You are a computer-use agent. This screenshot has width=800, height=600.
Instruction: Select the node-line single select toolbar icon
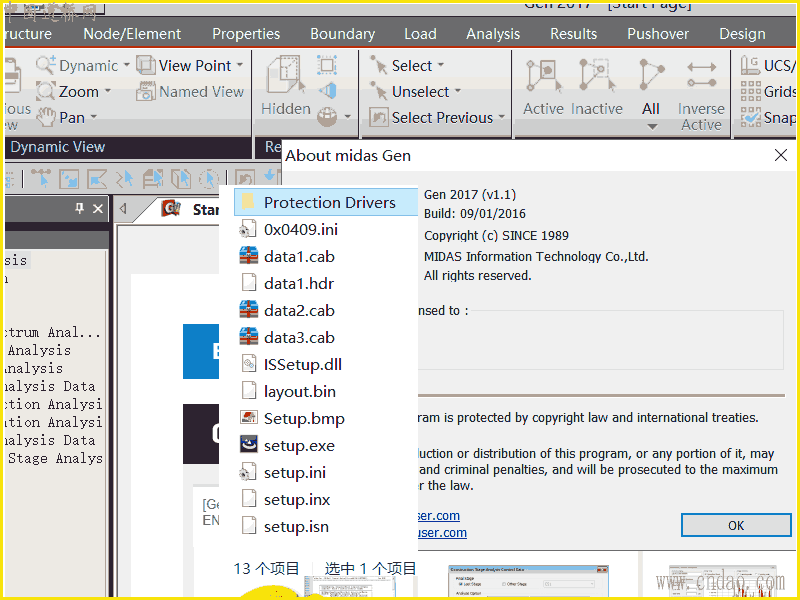pos(41,179)
